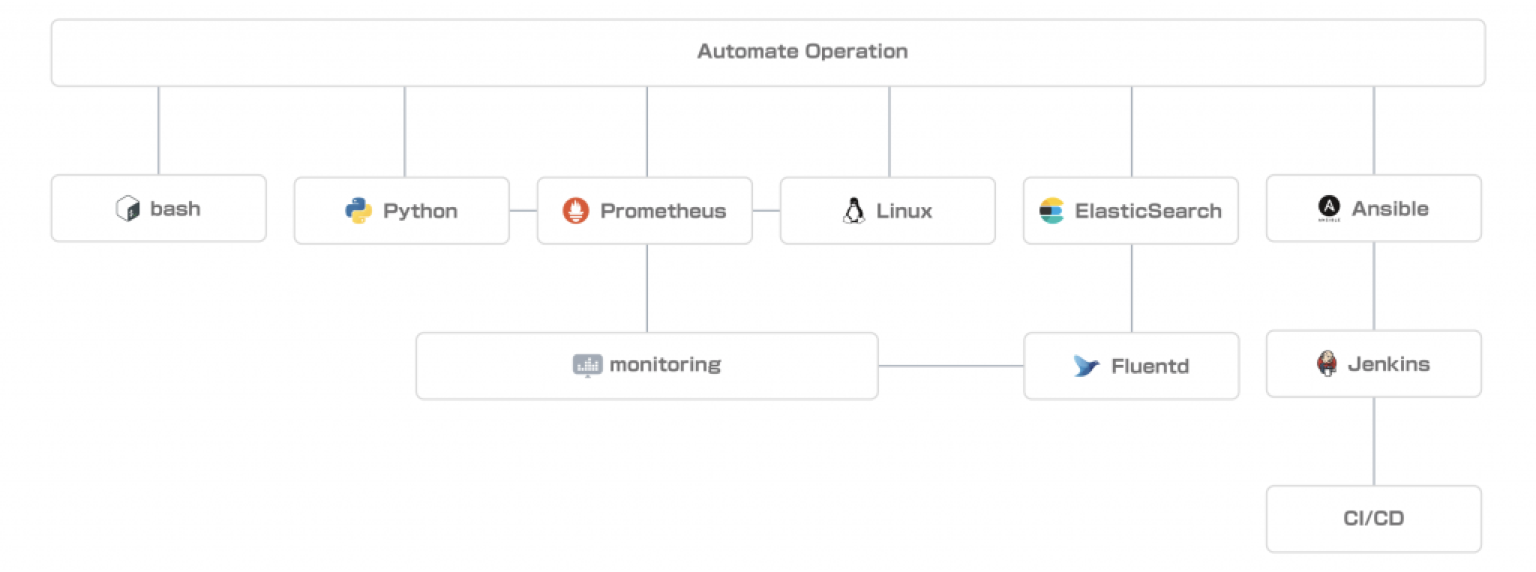Select the CI/CD node box
This screenshot has width=1536, height=572.
pos(1374,519)
